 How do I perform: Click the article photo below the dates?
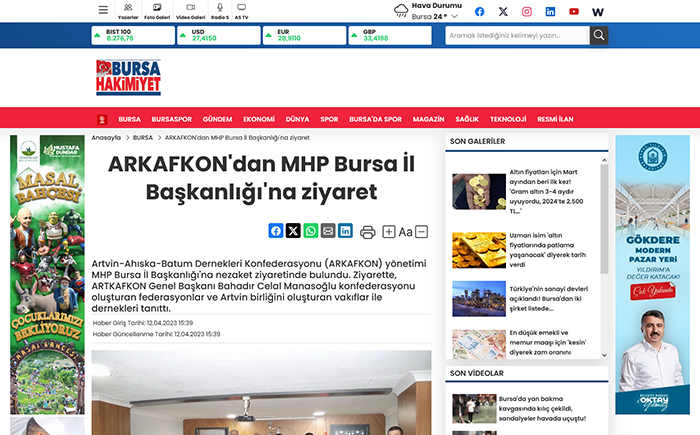point(262,393)
